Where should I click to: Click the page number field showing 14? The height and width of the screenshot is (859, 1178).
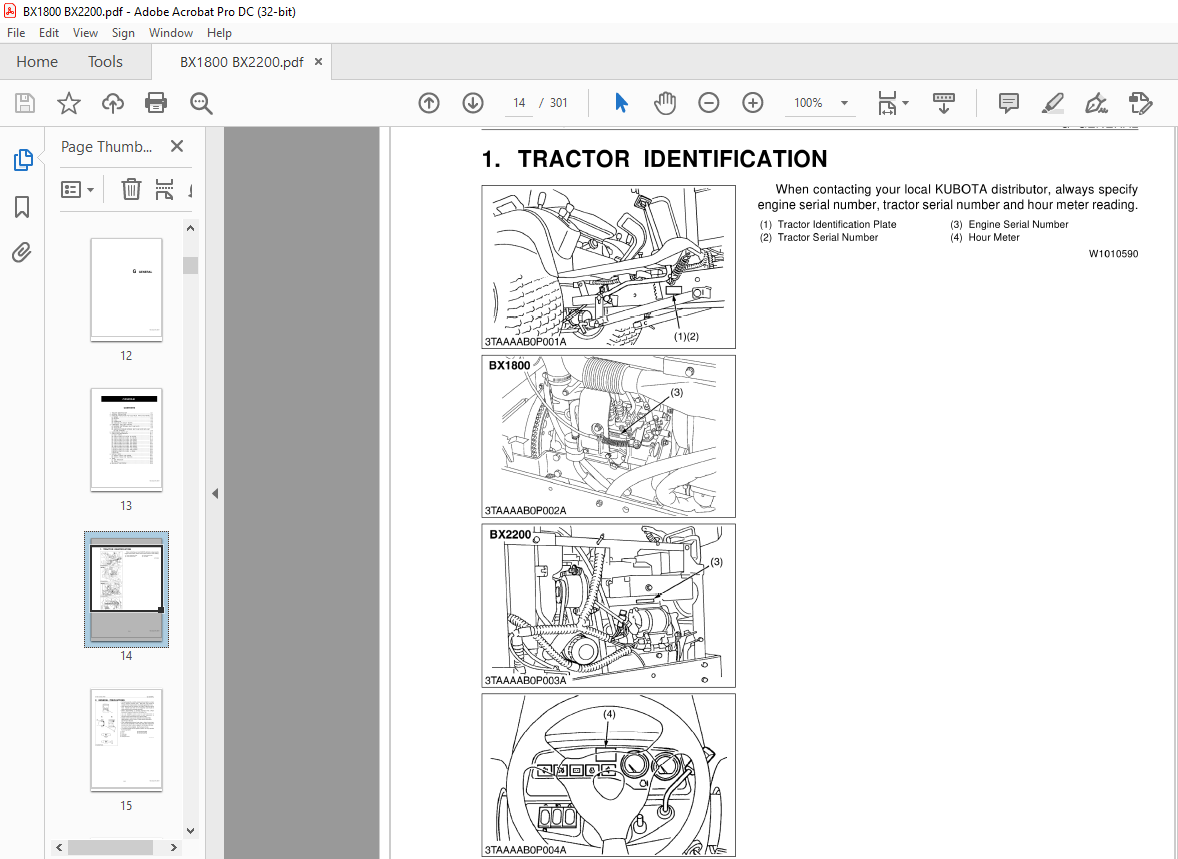point(518,103)
